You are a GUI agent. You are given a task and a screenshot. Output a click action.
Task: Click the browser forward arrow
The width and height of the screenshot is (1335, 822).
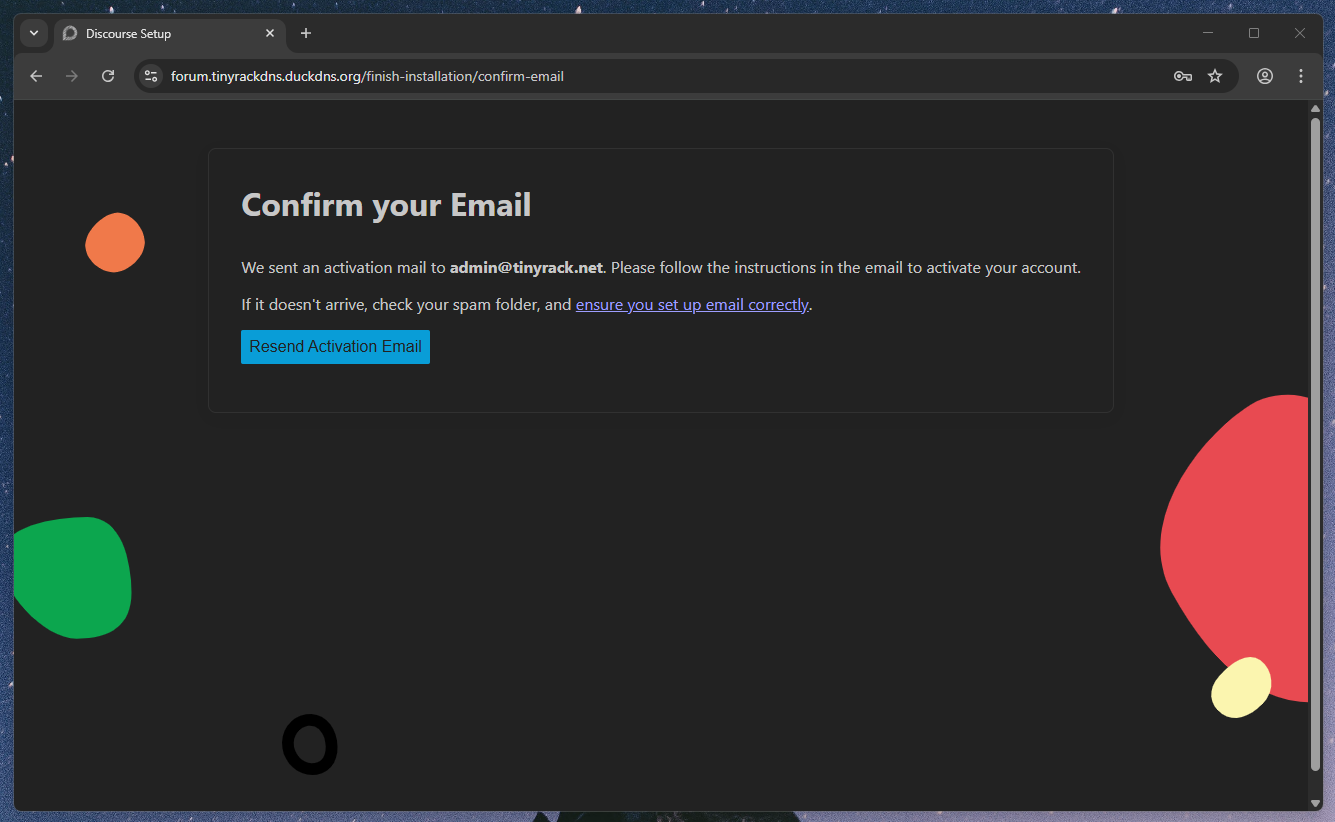coord(72,76)
